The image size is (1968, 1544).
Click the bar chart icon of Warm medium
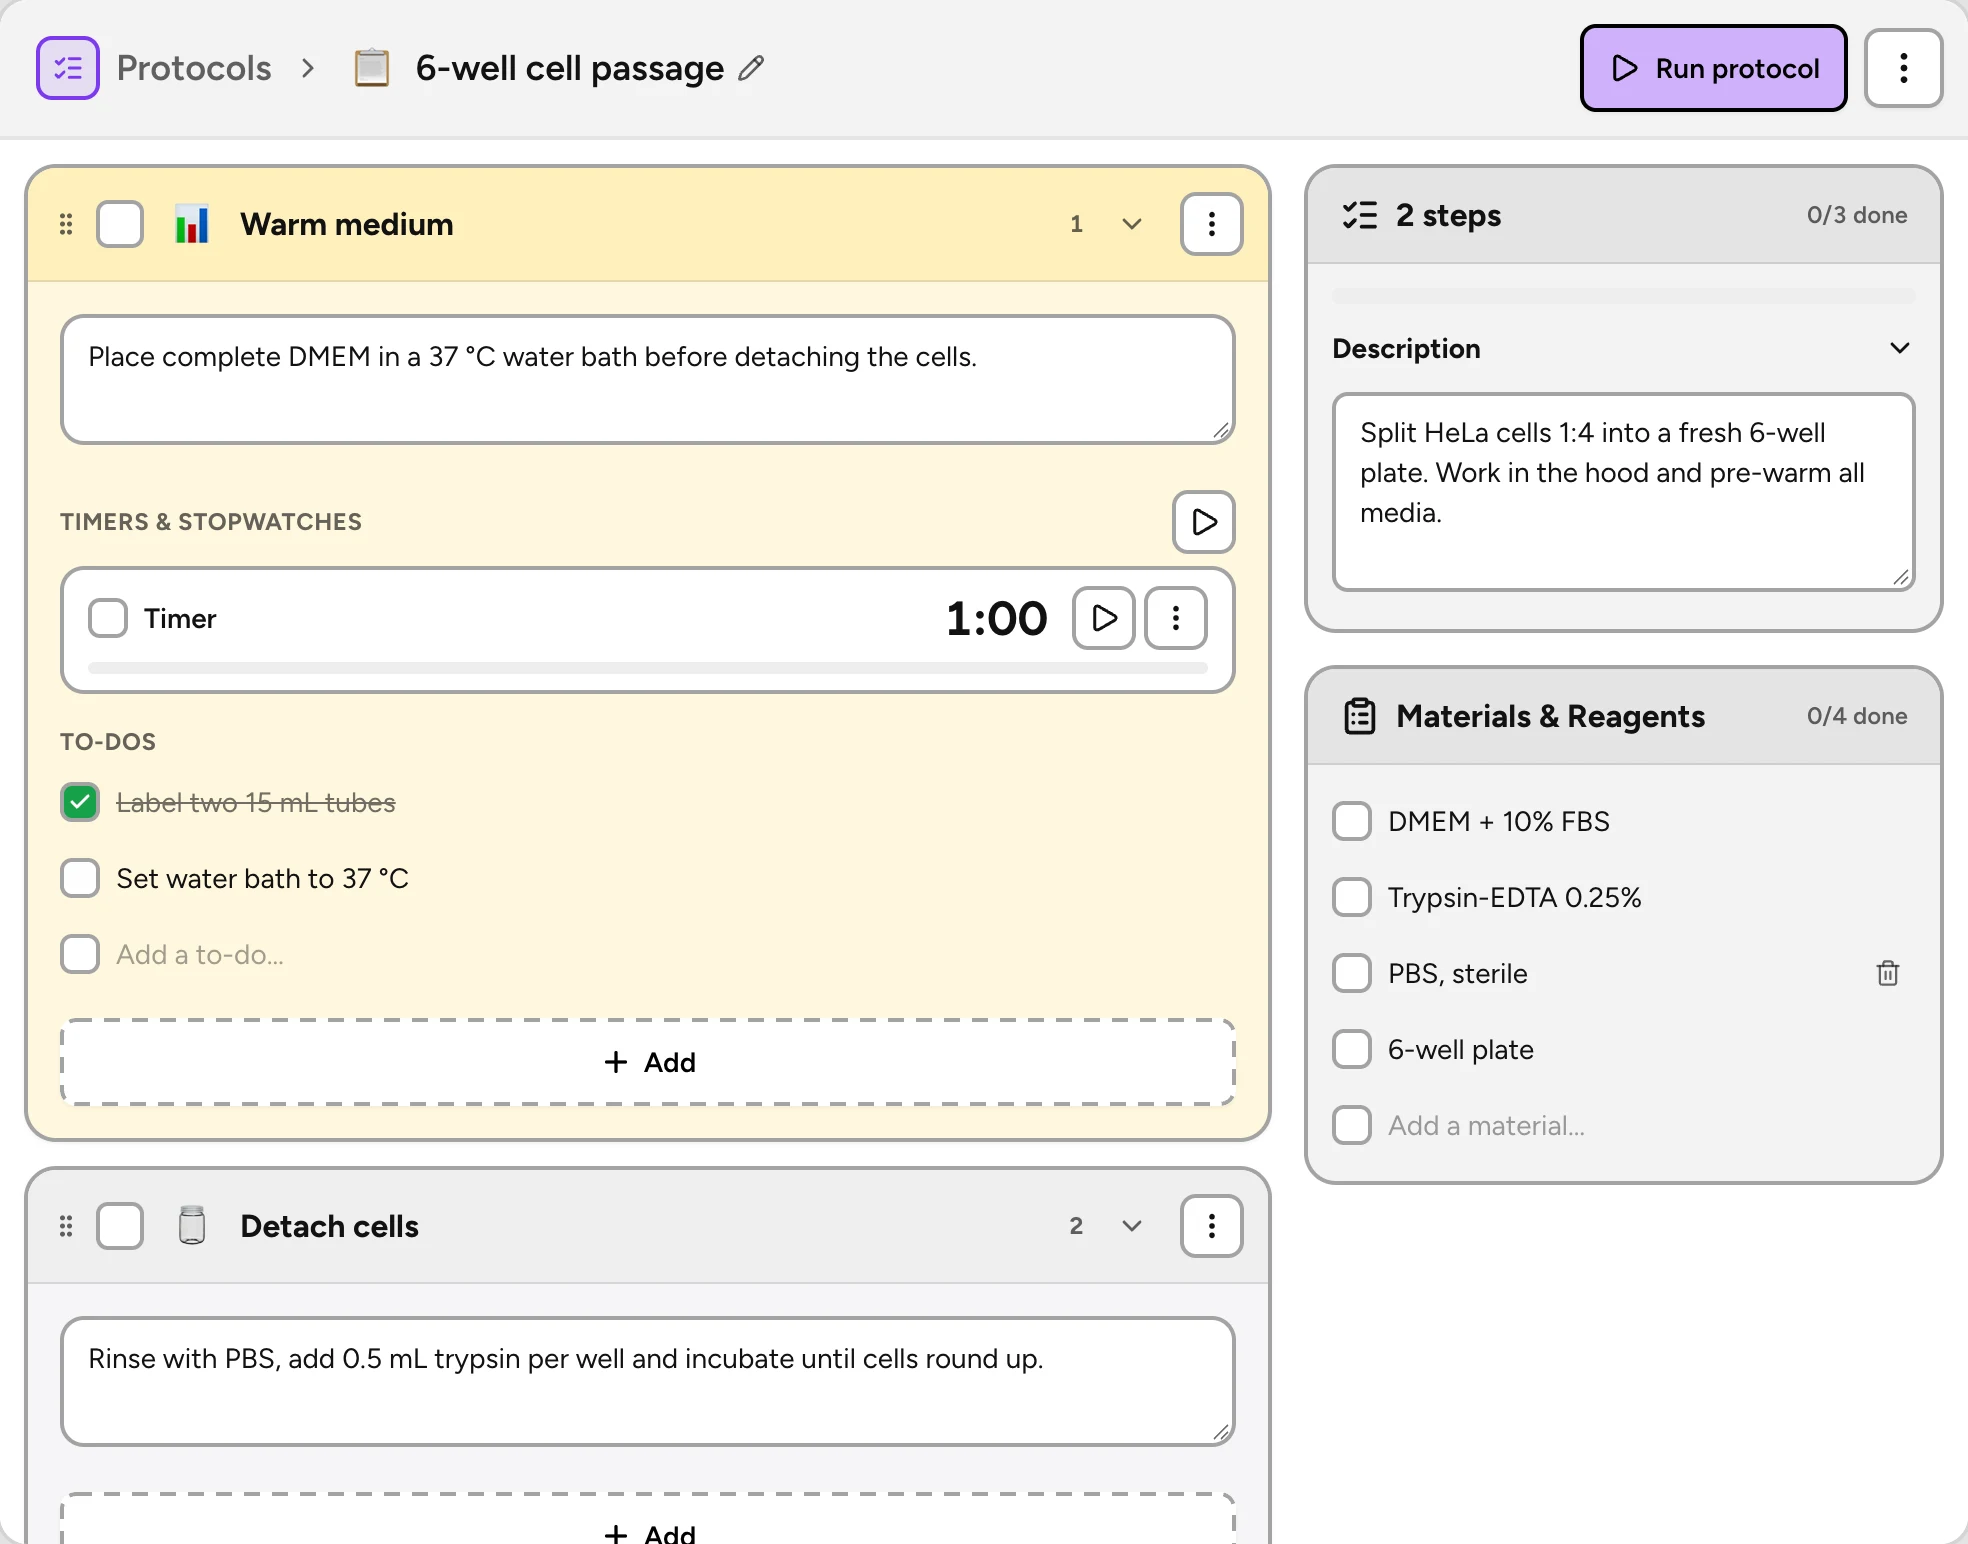pyautogui.click(x=192, y=224)
